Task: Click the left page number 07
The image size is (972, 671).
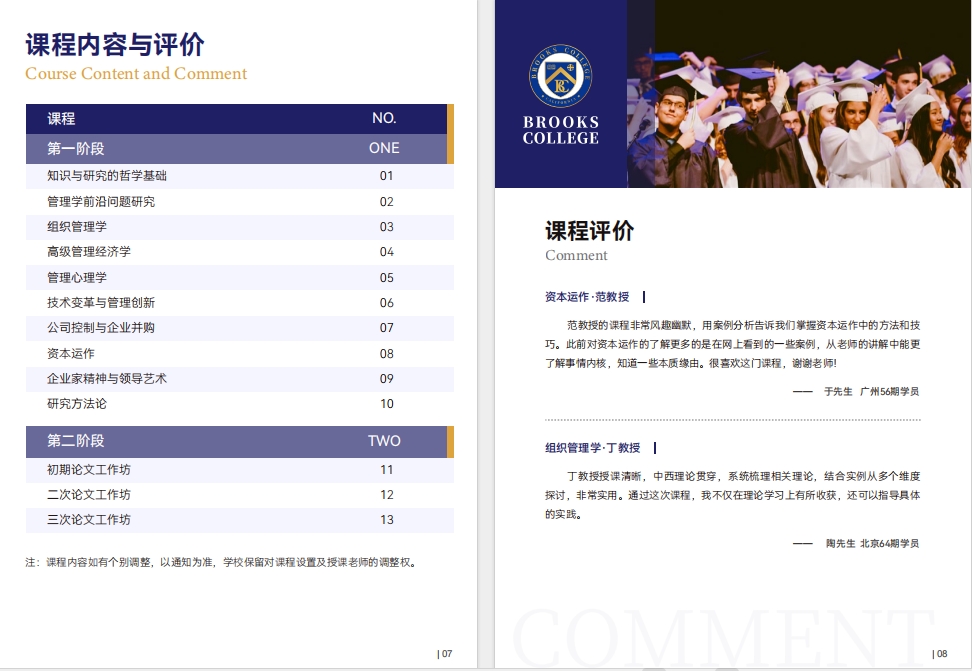Action: coord(445,654)
